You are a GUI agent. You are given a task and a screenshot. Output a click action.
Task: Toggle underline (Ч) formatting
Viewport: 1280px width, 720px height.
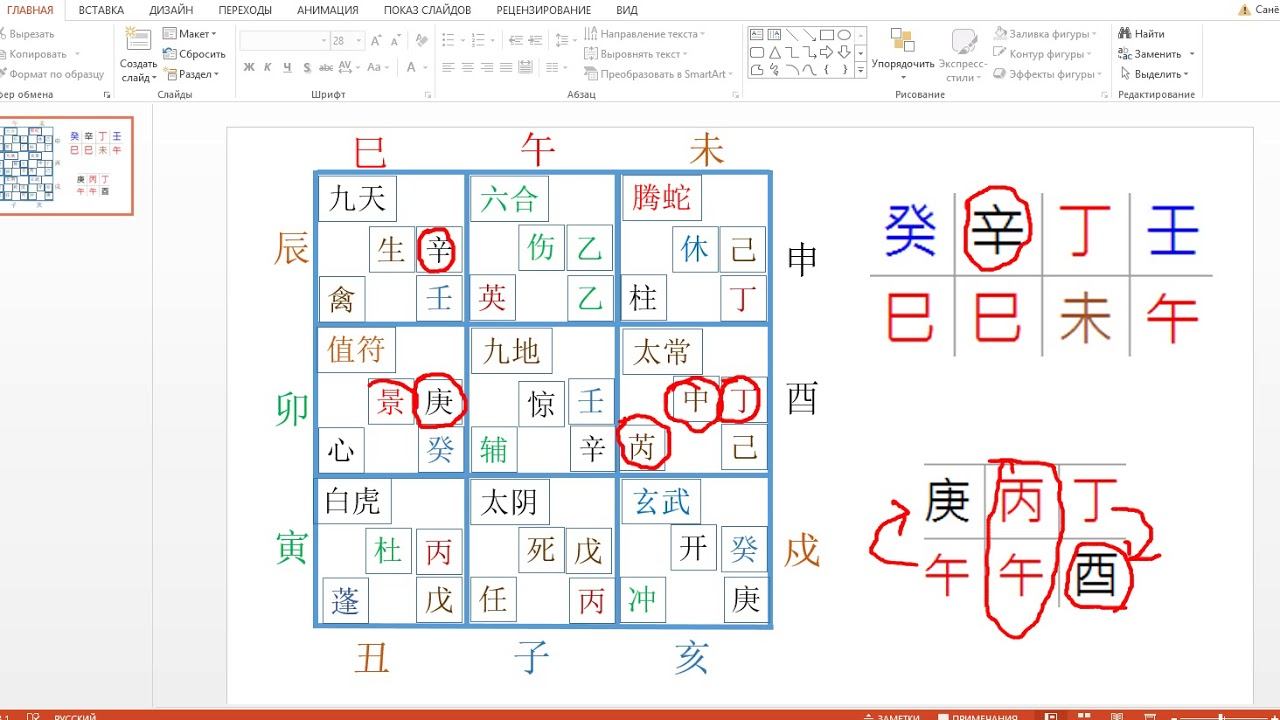point(287,67)
